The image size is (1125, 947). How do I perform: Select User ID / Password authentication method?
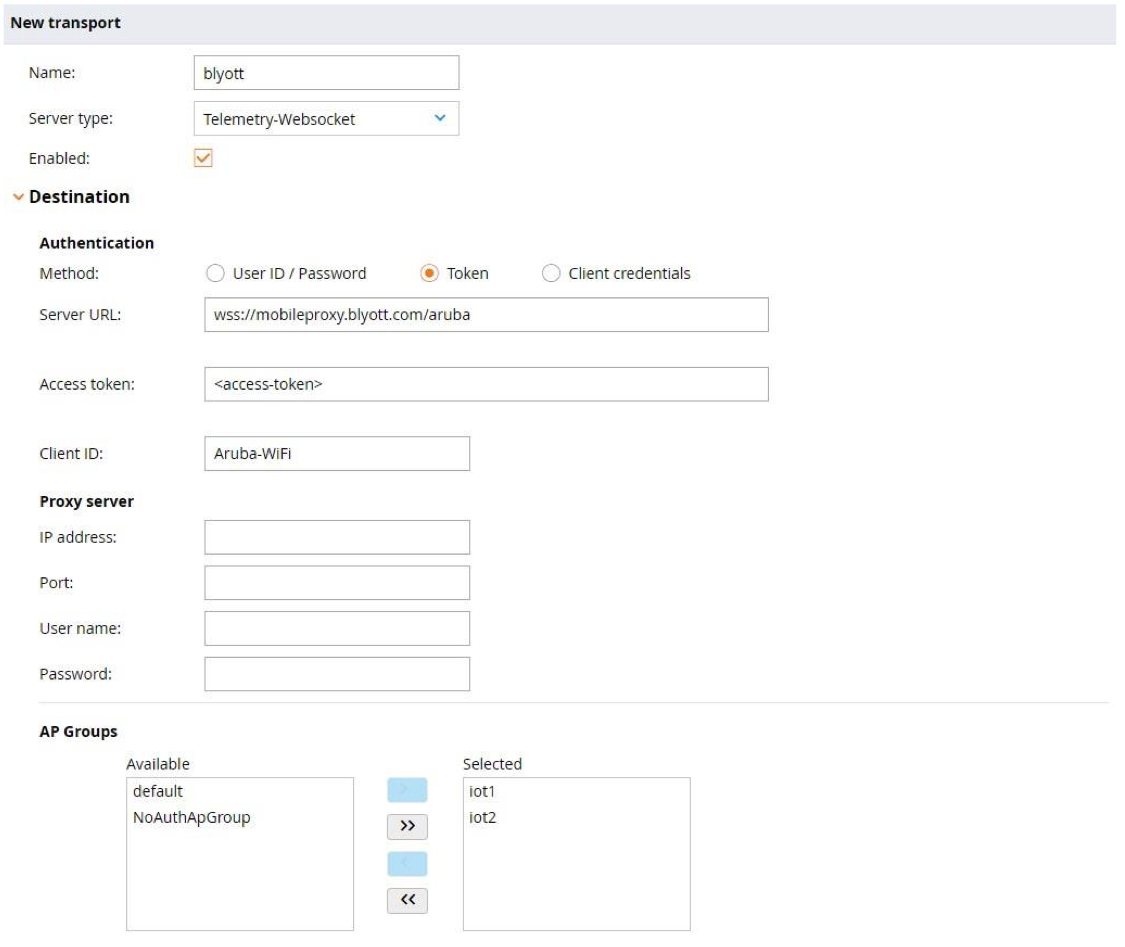212,273
